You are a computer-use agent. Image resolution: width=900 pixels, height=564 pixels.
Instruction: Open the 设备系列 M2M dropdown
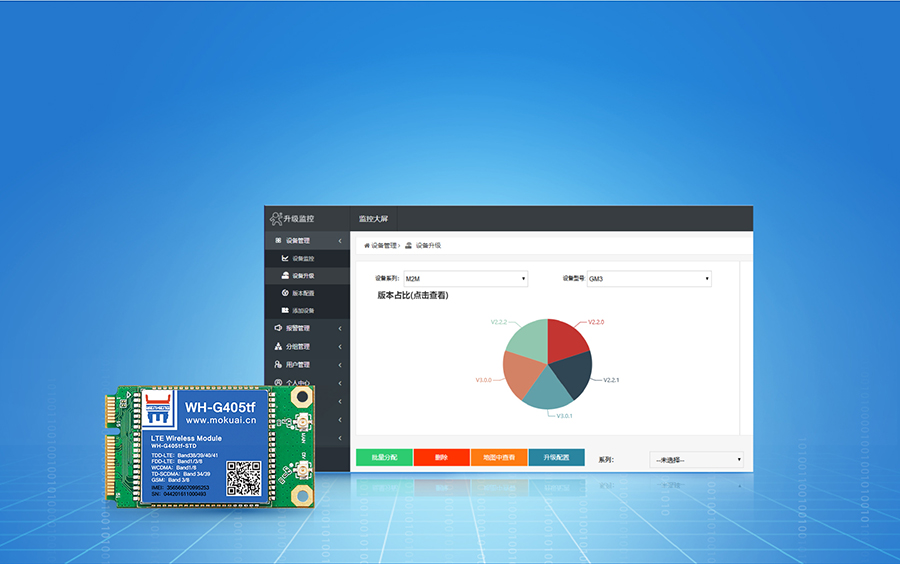coord(465,279)
